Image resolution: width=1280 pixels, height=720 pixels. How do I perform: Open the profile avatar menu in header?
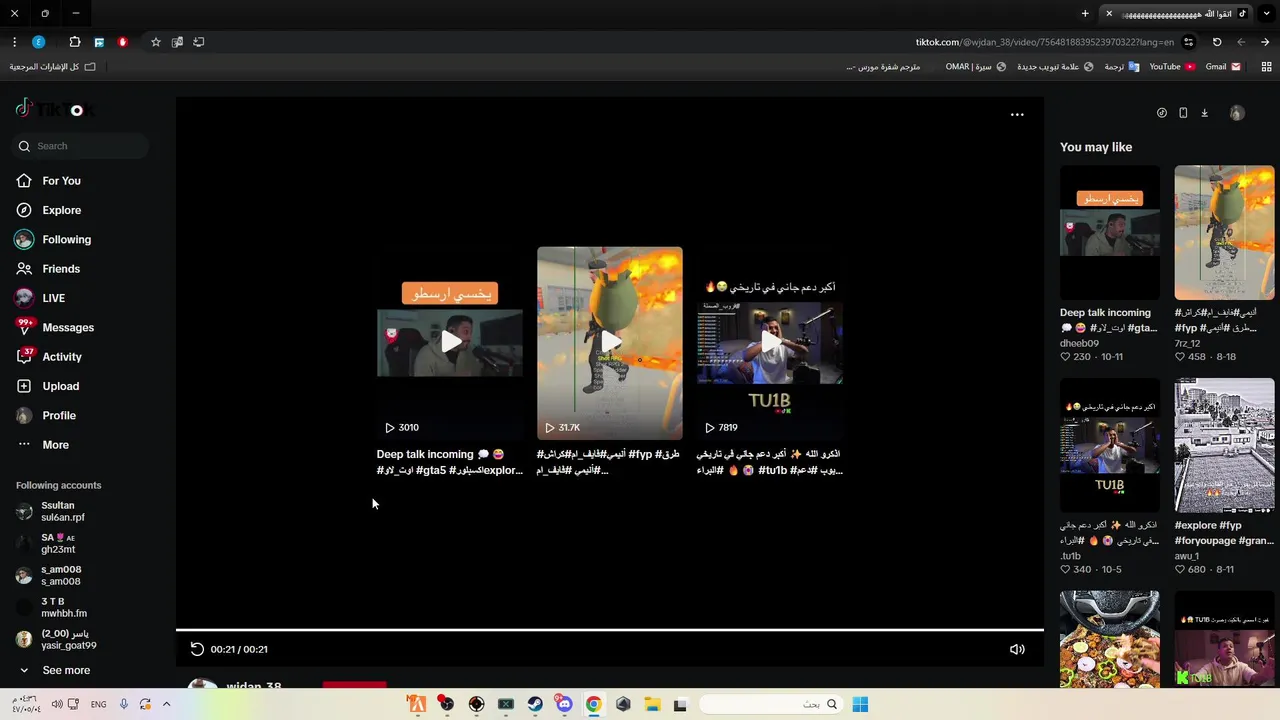(x=1237, y=113)
